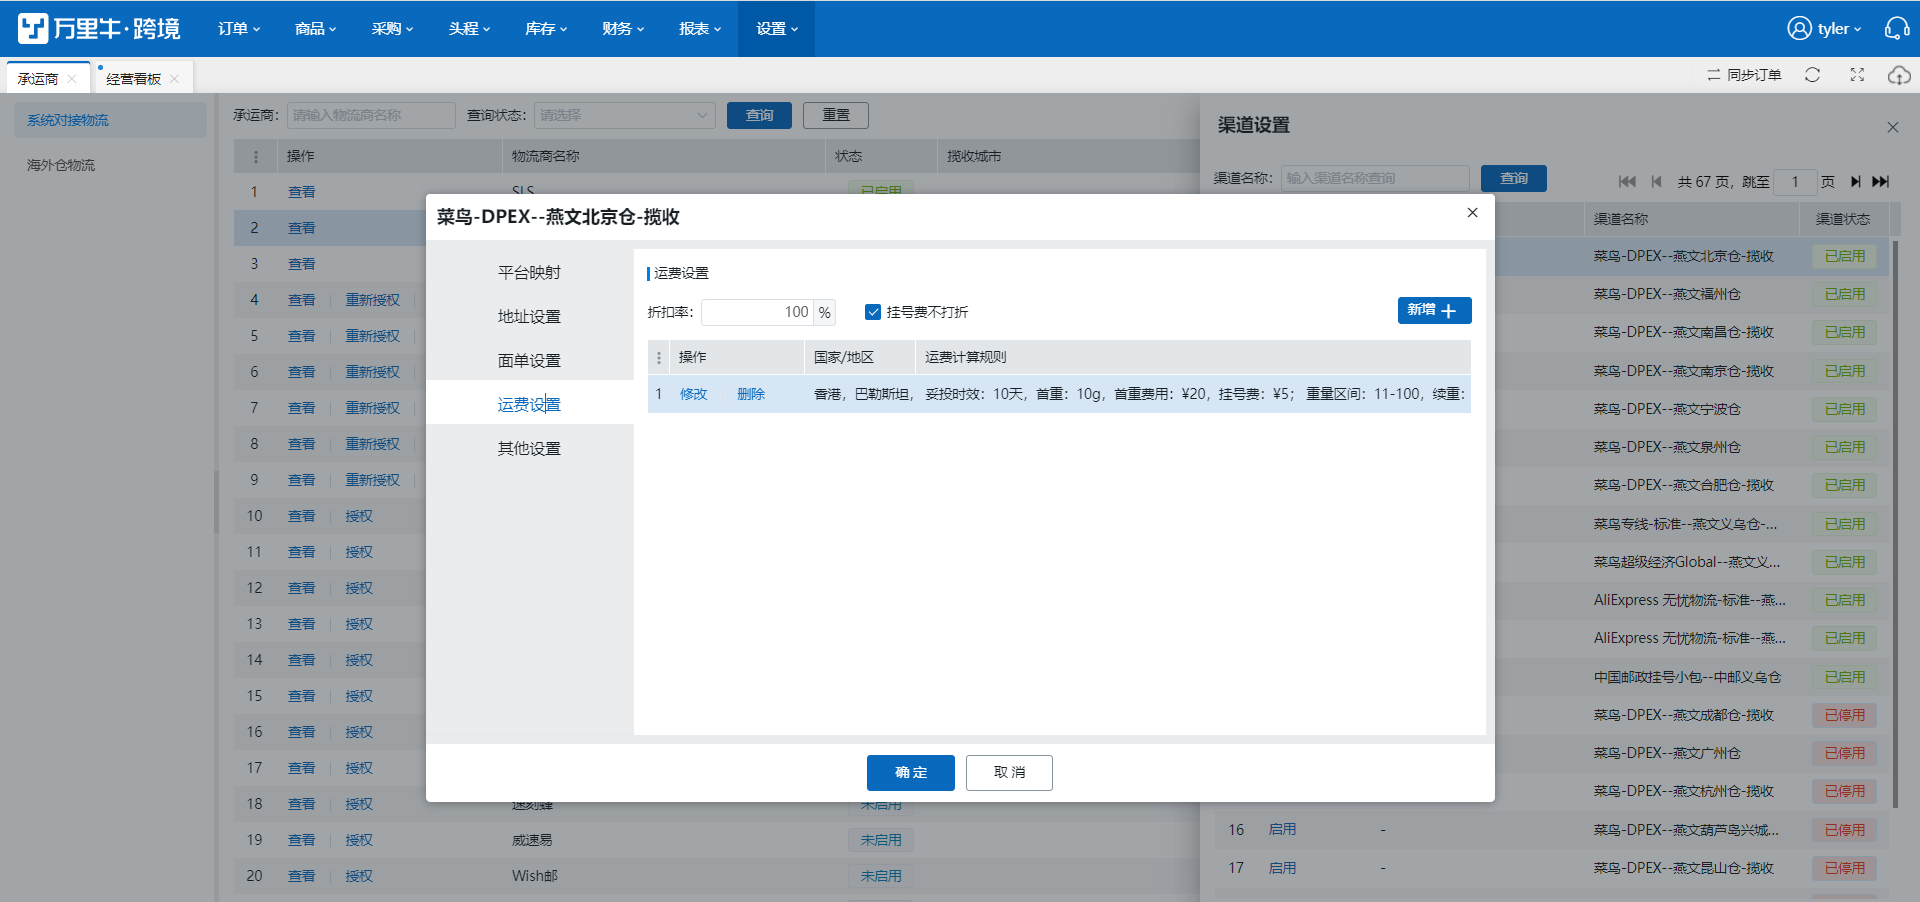Click 已停用 status of 菜鸟-DPEX--燕文广州仓
This screenshot has height=902, width=1920.
(1845, 753)
